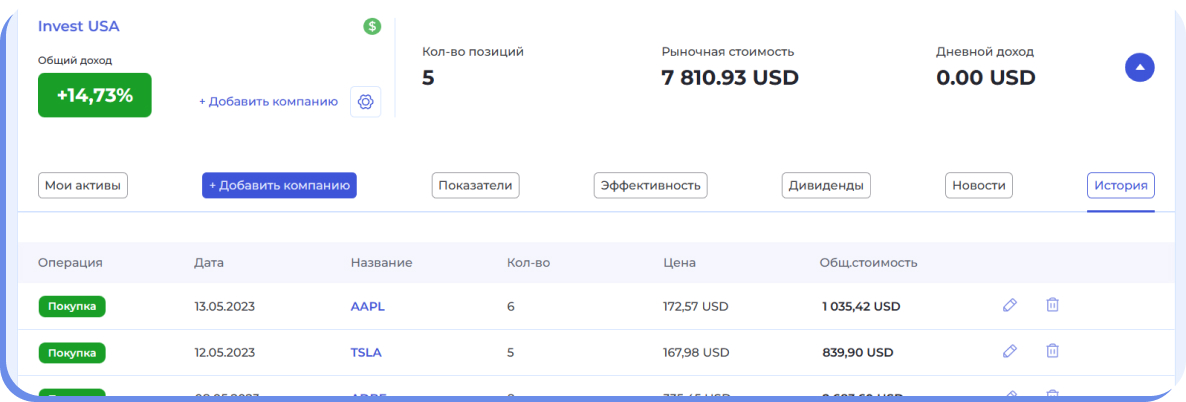Open the Показатели tab

pyautogui.click(x=475, y=185)
